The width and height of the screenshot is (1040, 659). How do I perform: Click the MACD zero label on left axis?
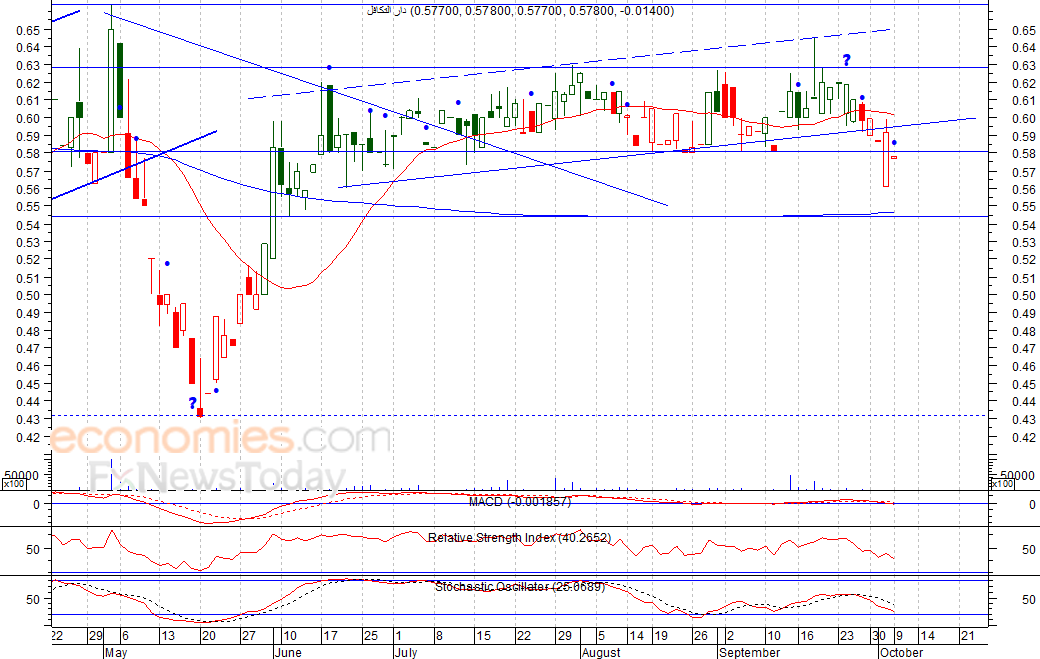(x=36, y=505)
